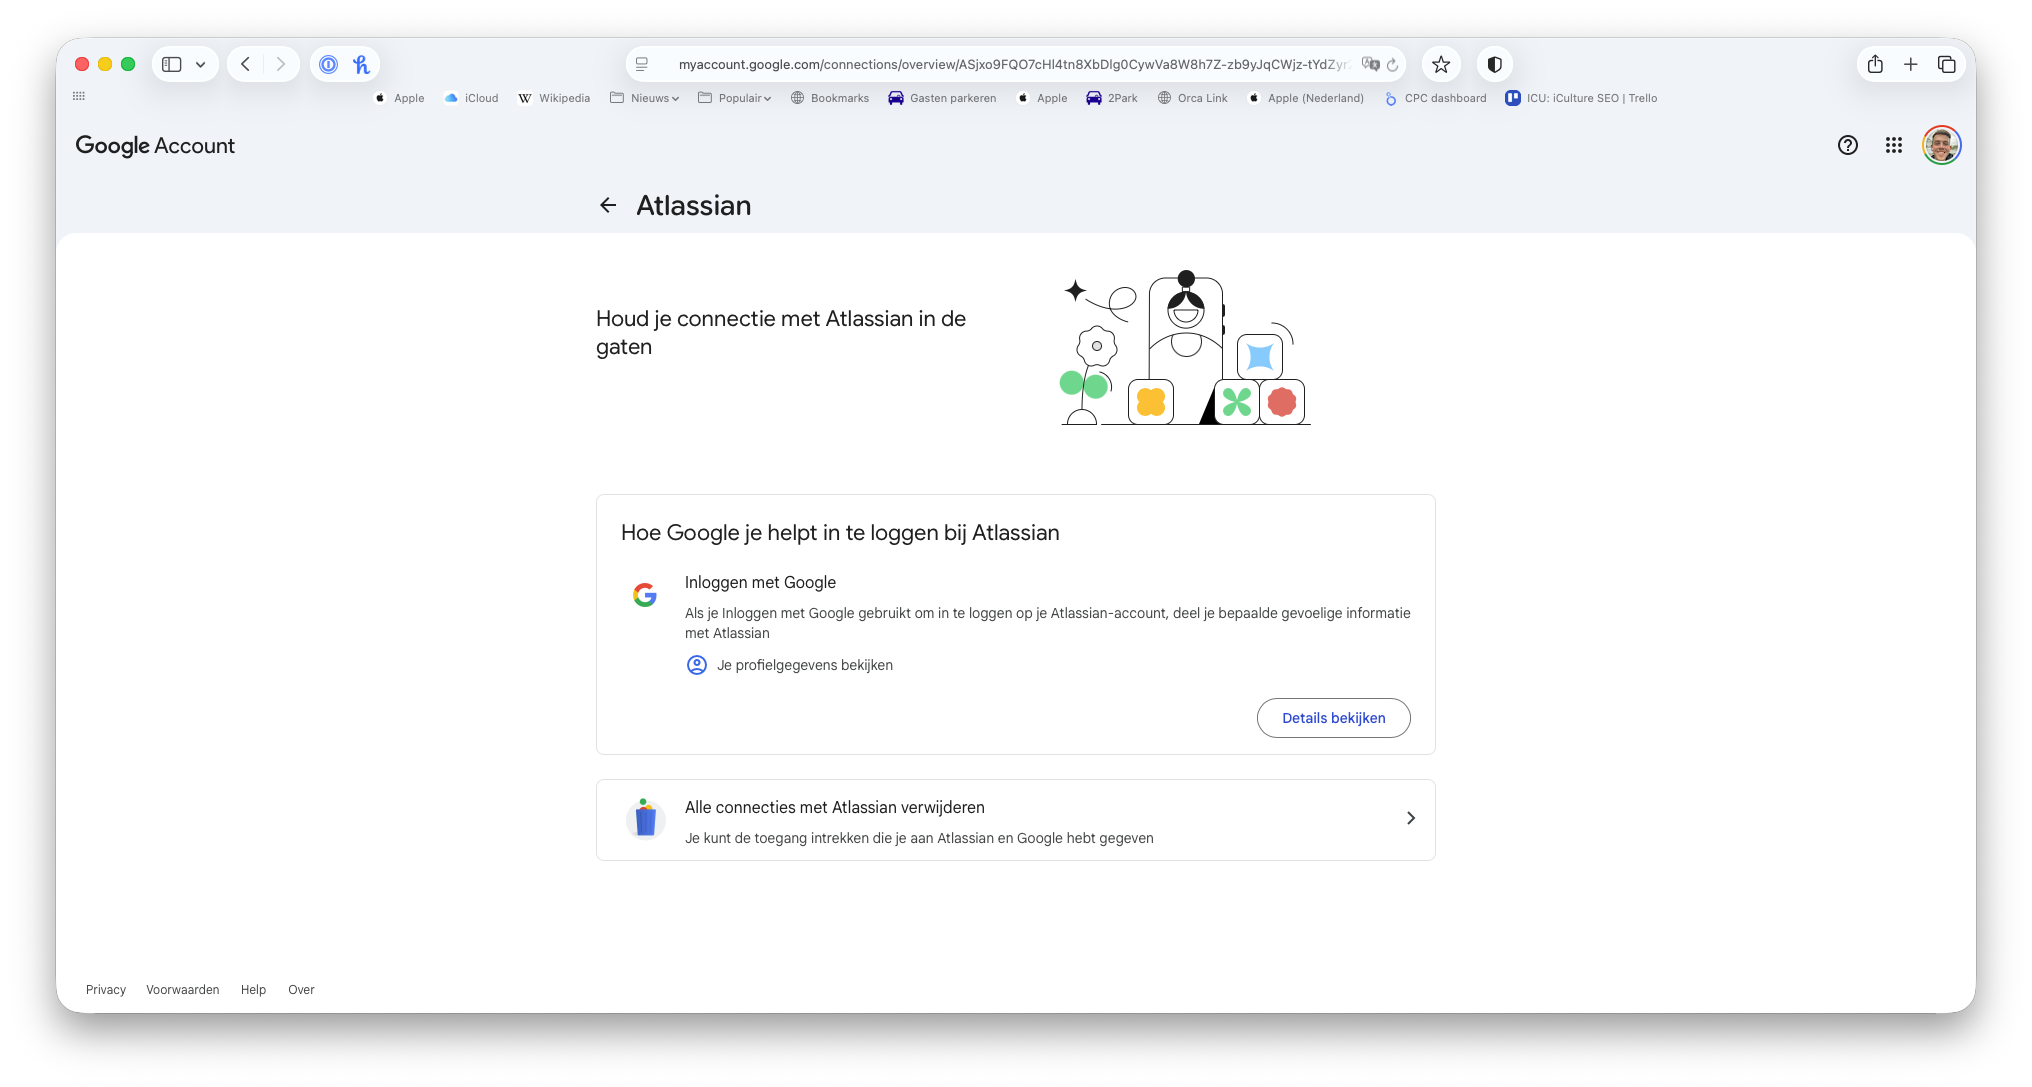Click the profile avatar picture

[1941, 145]
